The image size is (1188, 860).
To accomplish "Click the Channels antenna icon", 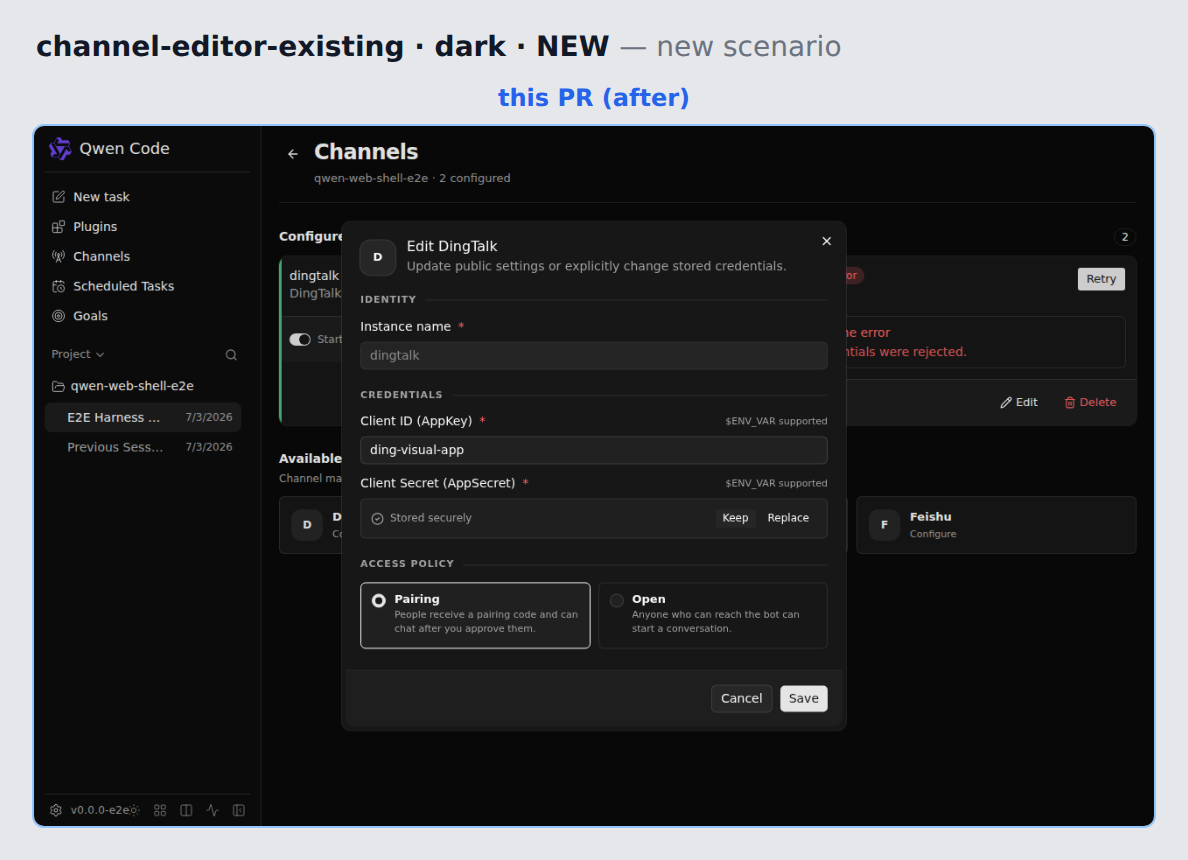I will pyautogui.click(x=58, y=256).
